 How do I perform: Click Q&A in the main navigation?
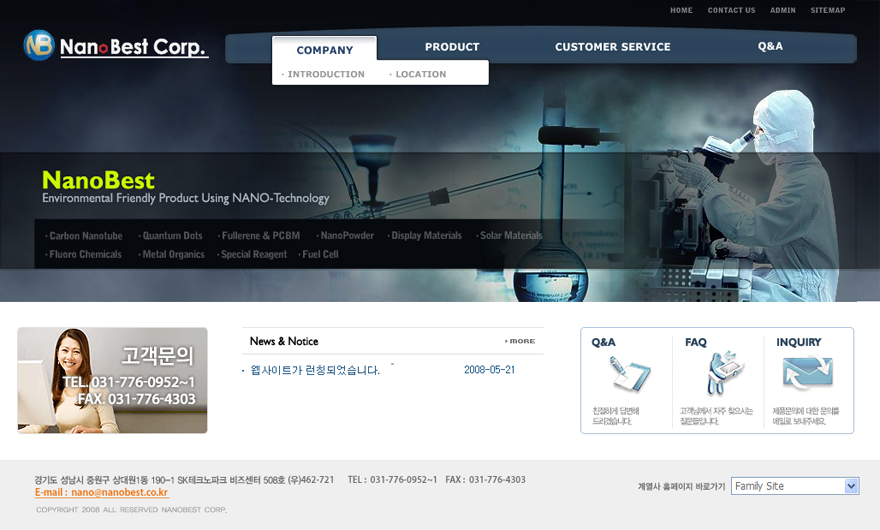[770, 46]
